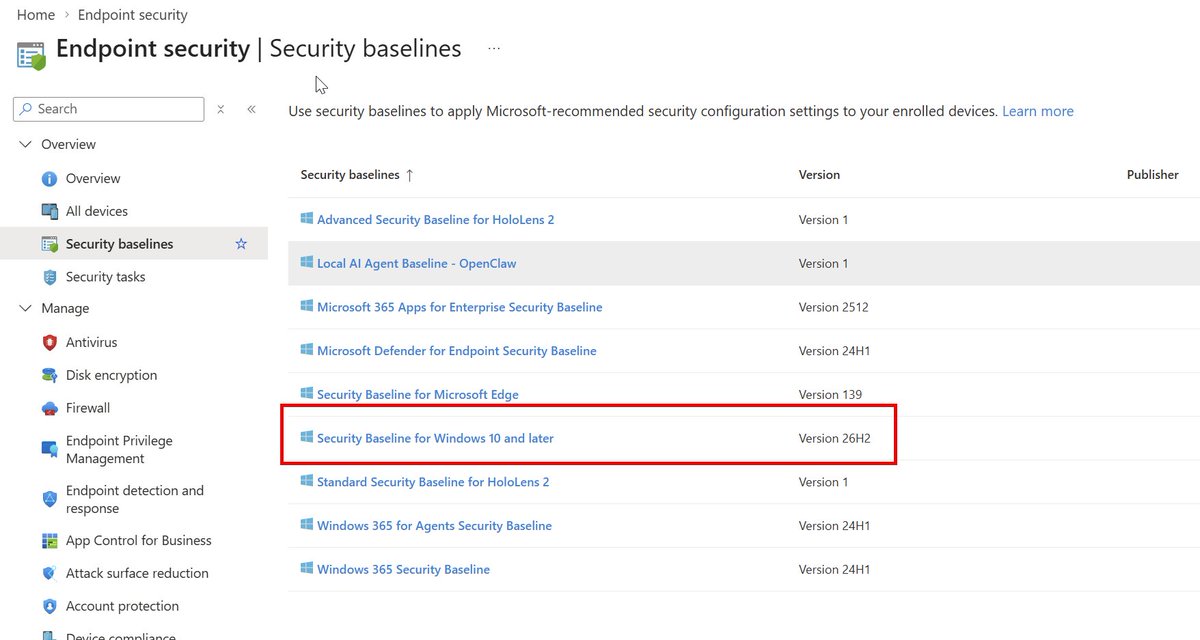Go to Home breadcrumb
The image size is (1200, 640).
pyautogui.click(x=36, y=15)
